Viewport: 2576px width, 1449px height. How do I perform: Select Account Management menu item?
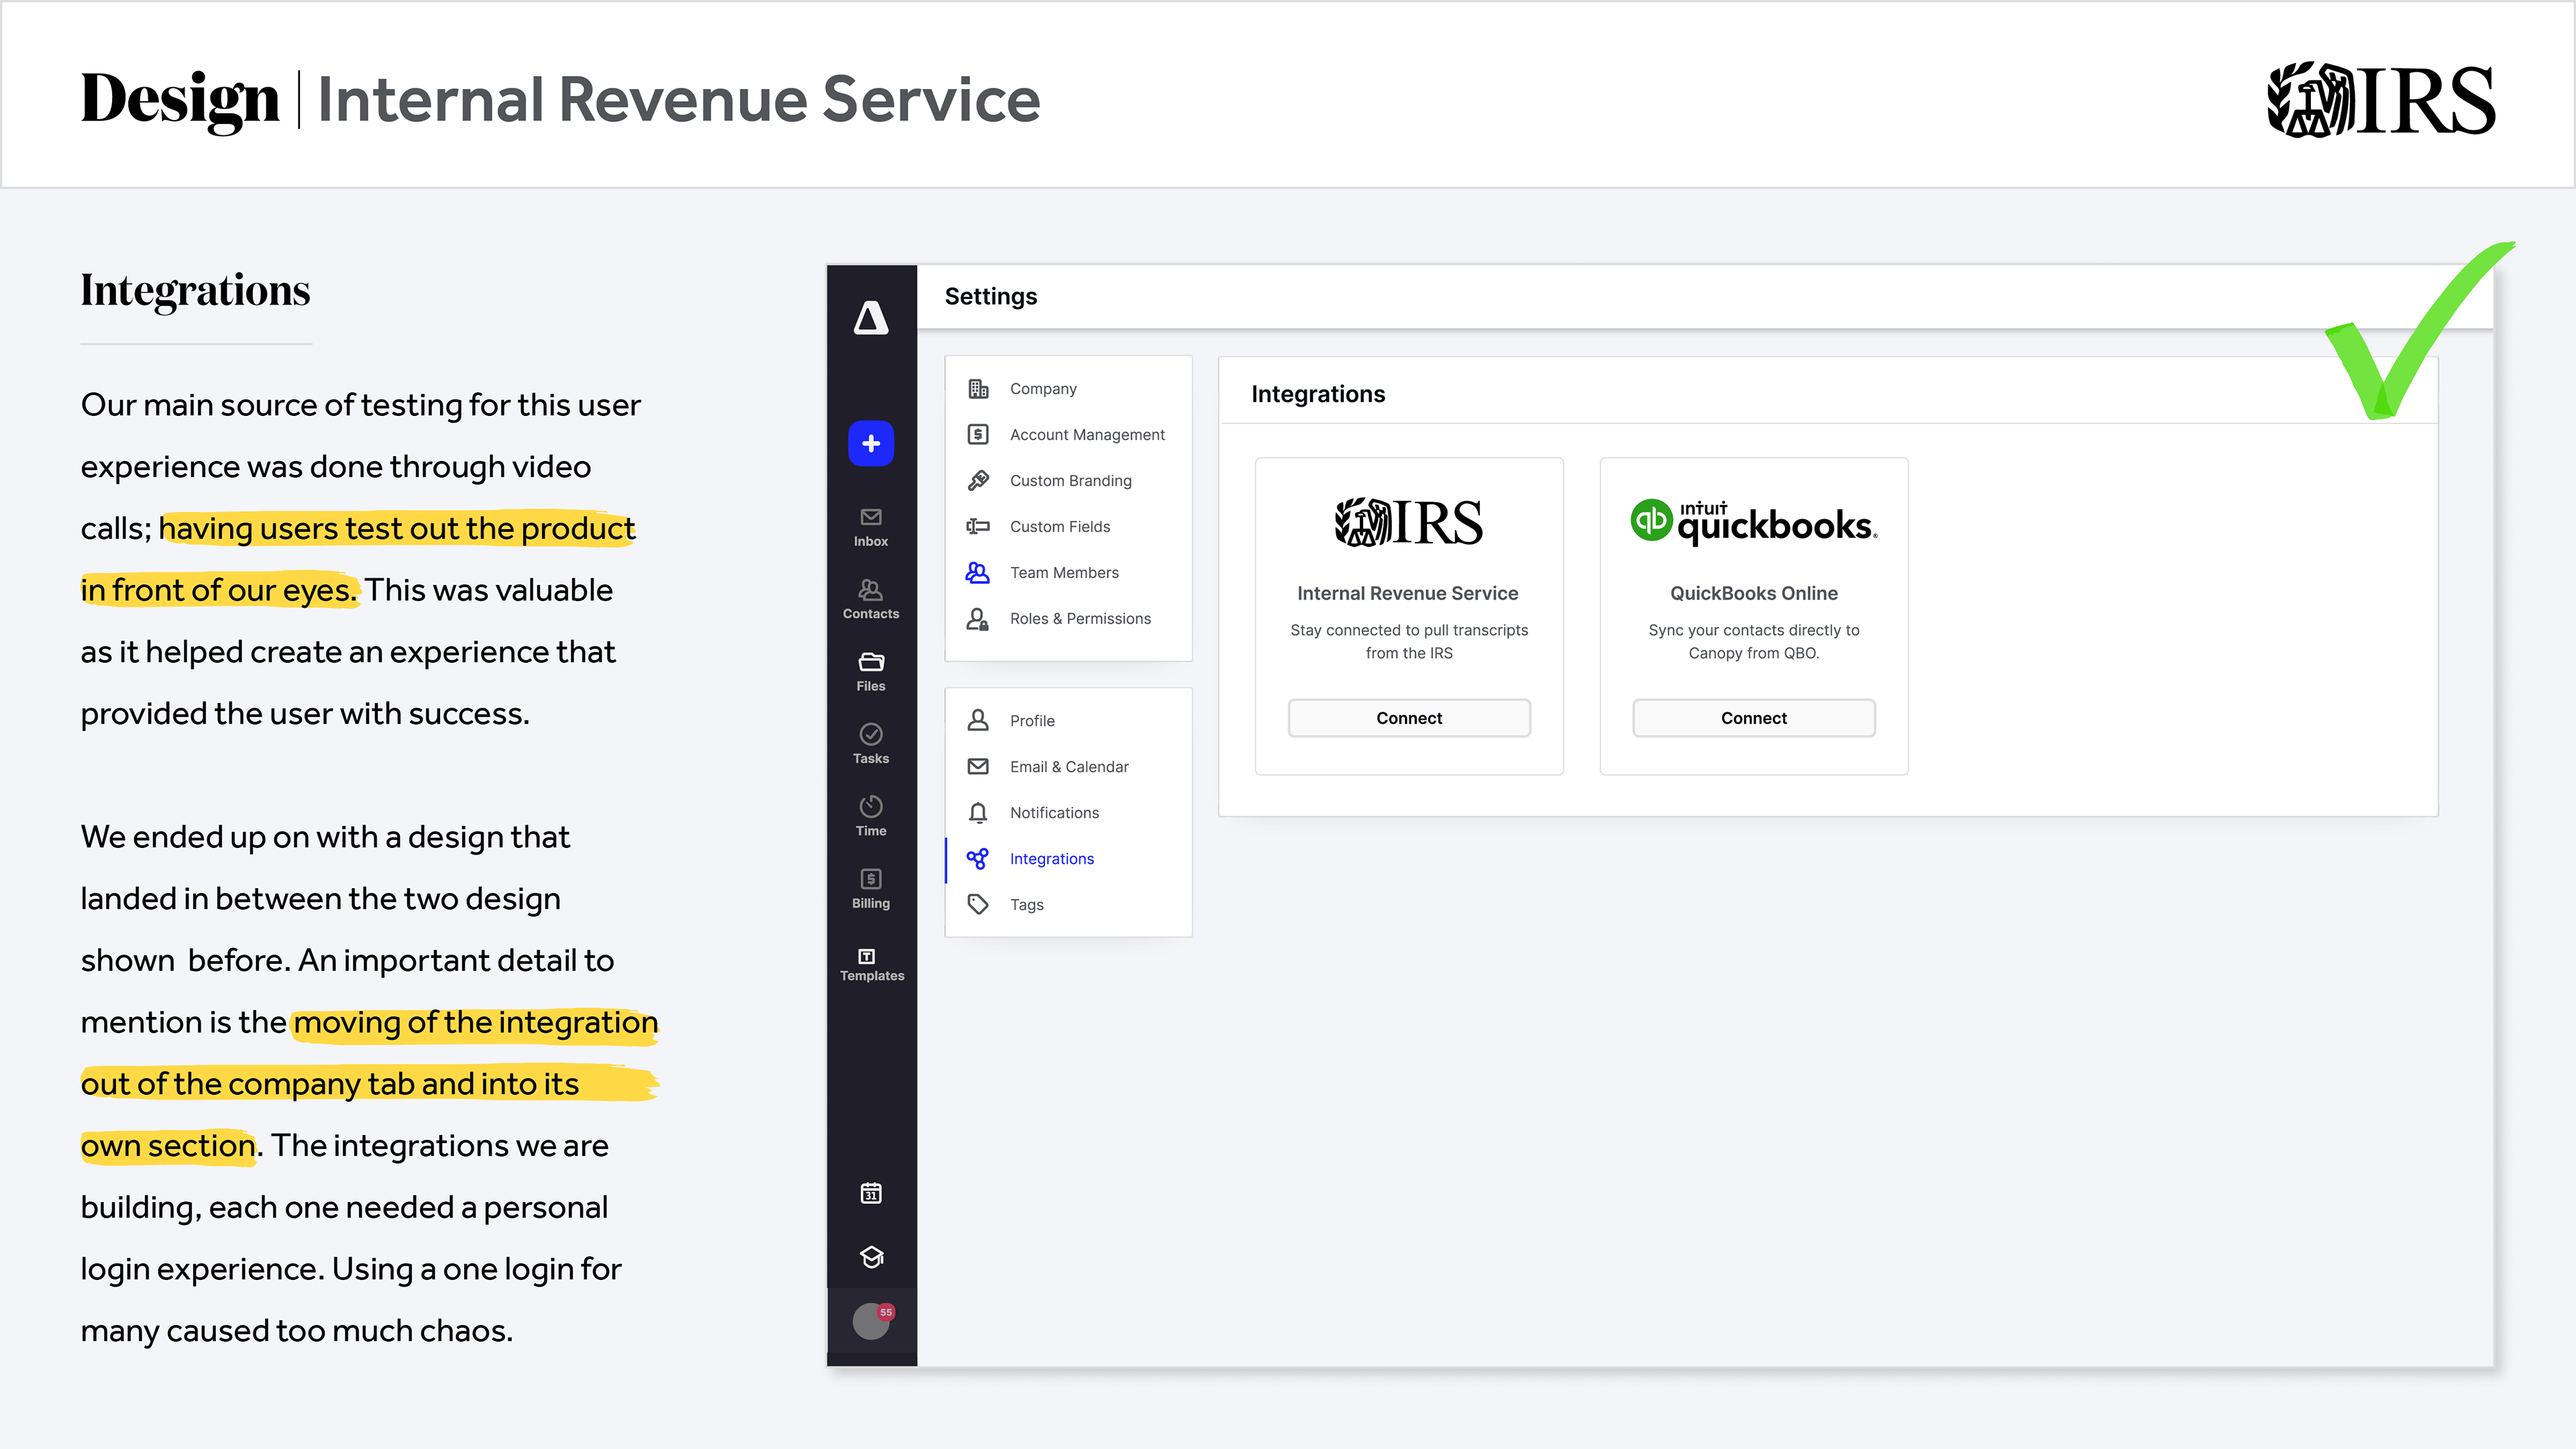pyautogui.click(x=1068, y=434)
